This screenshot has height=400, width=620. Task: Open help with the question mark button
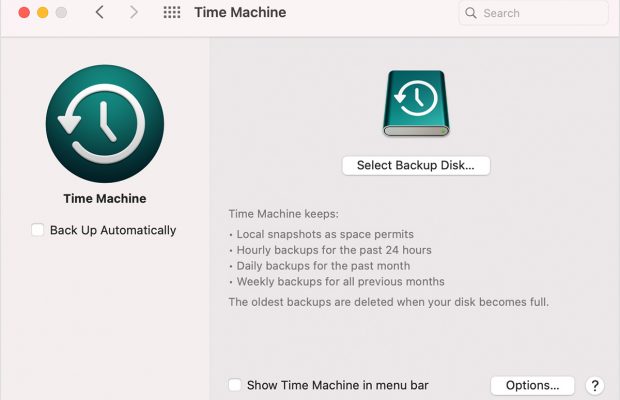[594, 385]
